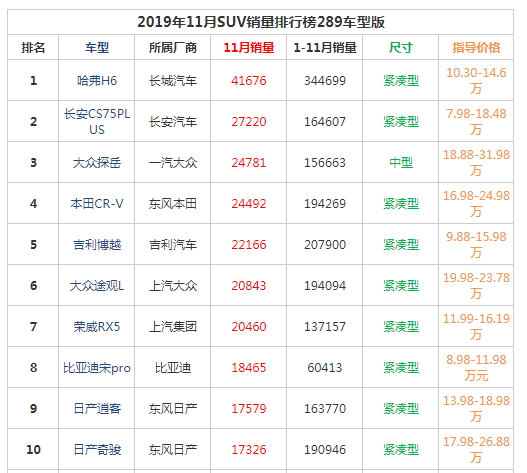This screenshot has width=527, height=473.
Task: Click the November sales value 24492
Action: click(x=249, y=204)
